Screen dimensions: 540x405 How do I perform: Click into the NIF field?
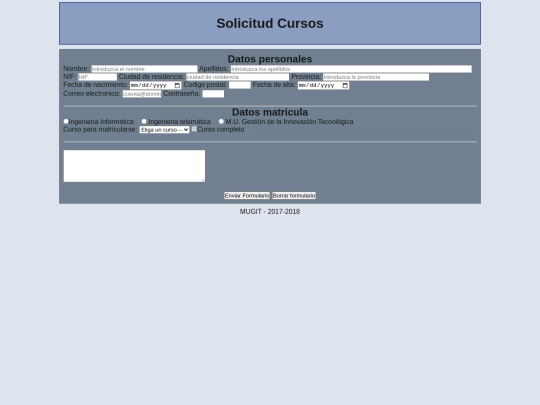click(97, 77)
